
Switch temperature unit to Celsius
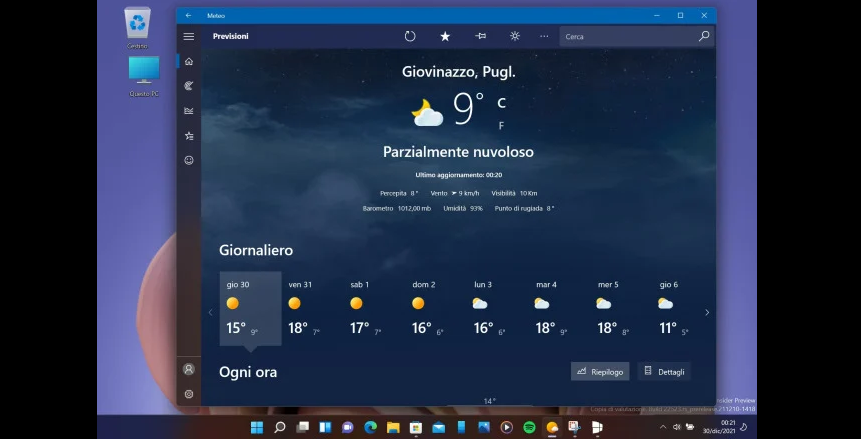pyautogui.click(x=501, y=102)
